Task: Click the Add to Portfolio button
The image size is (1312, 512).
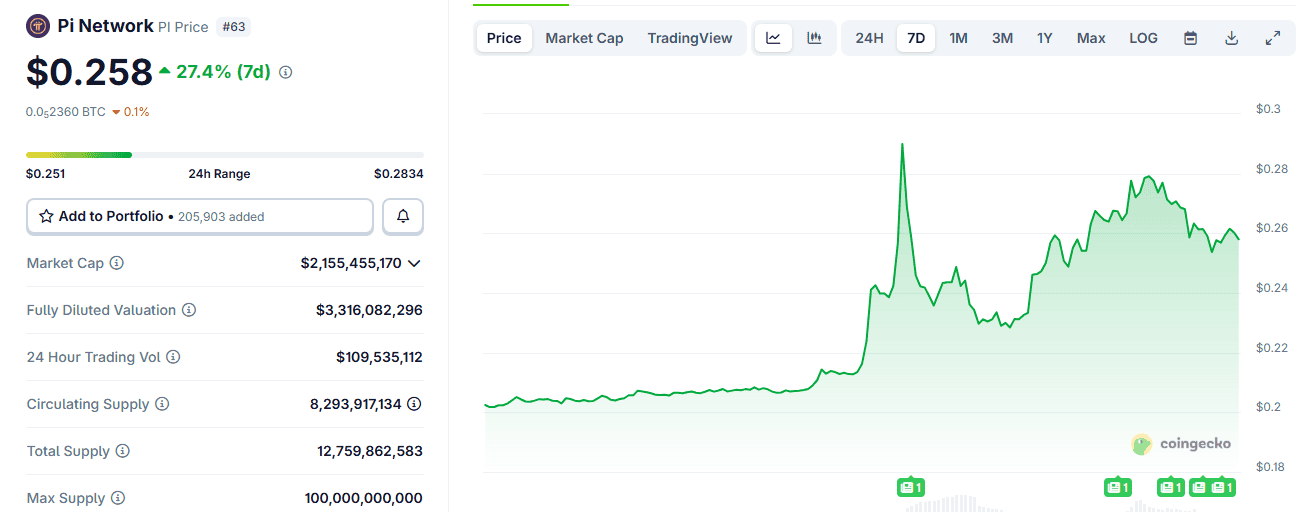Action: coord(200,216)
